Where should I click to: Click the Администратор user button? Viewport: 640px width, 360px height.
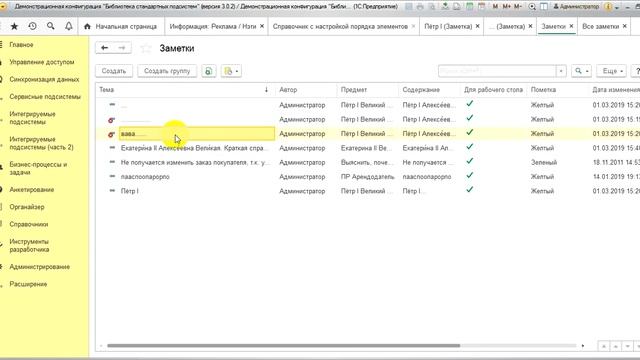[576, 7]
